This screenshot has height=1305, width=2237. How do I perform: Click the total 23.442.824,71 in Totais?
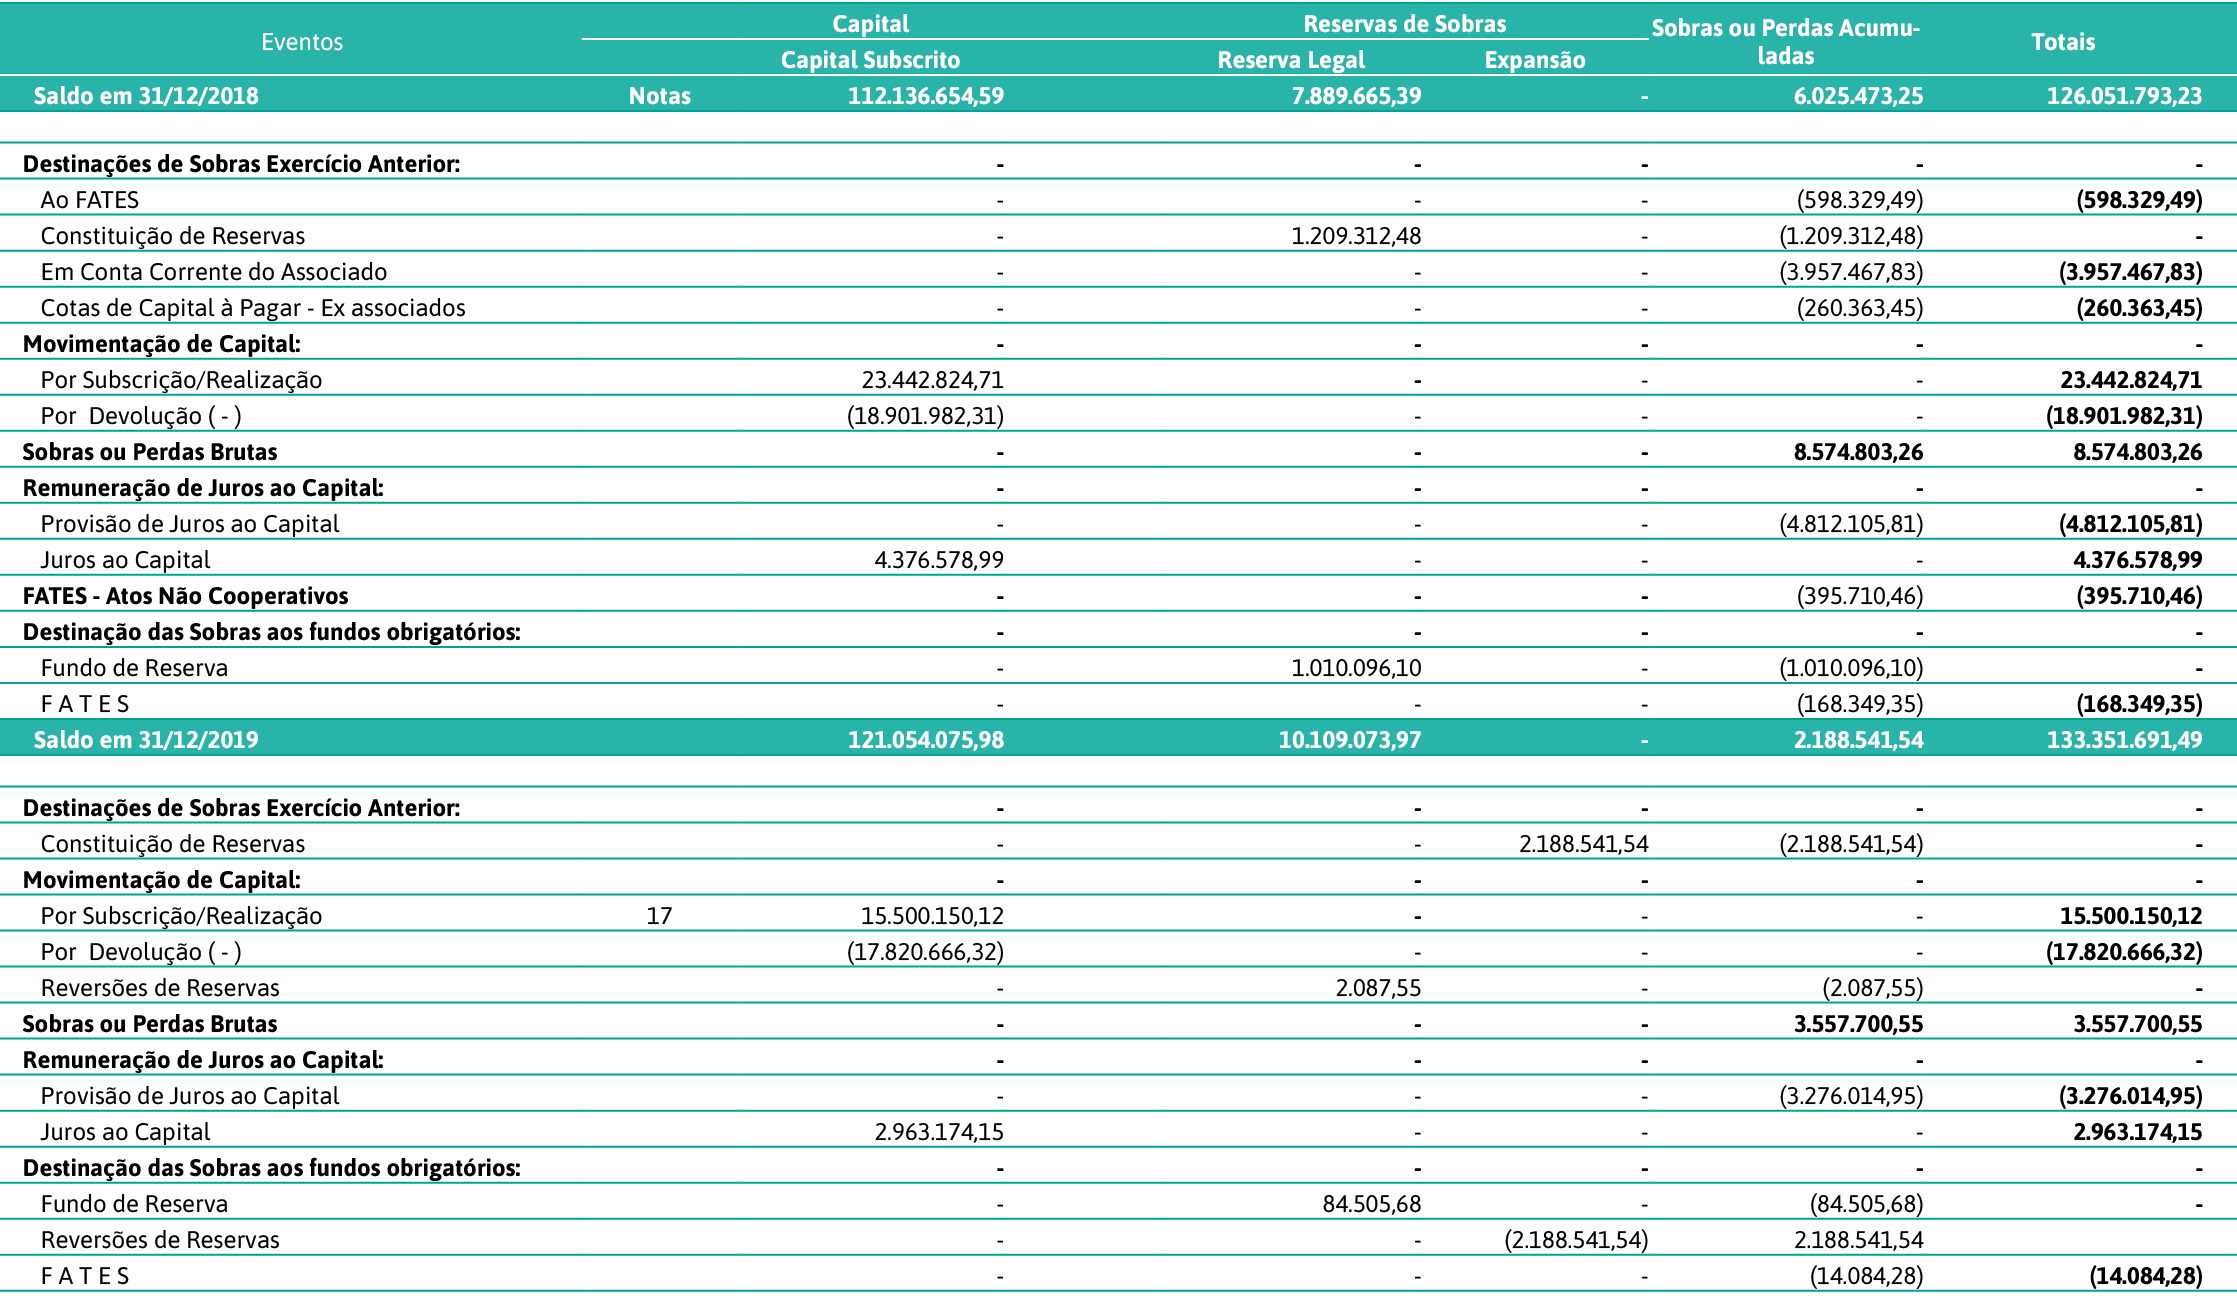tap(2130, 380)
